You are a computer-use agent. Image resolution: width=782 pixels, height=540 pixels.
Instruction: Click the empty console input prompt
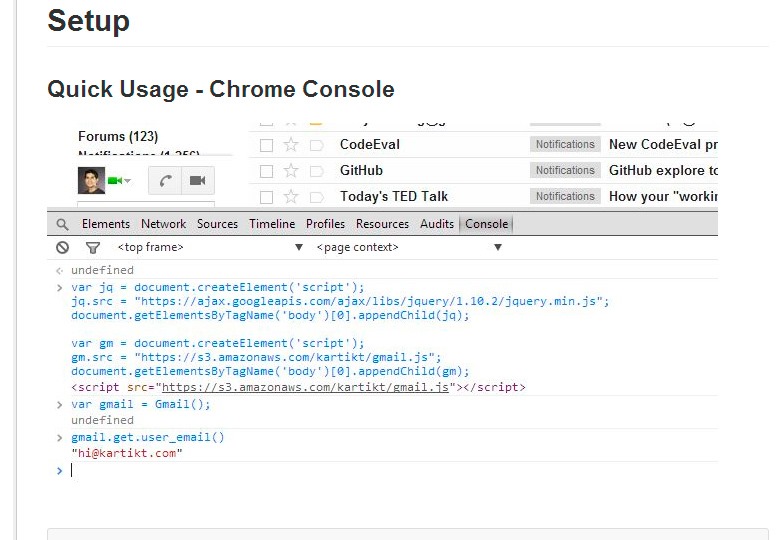coord(300,470)
